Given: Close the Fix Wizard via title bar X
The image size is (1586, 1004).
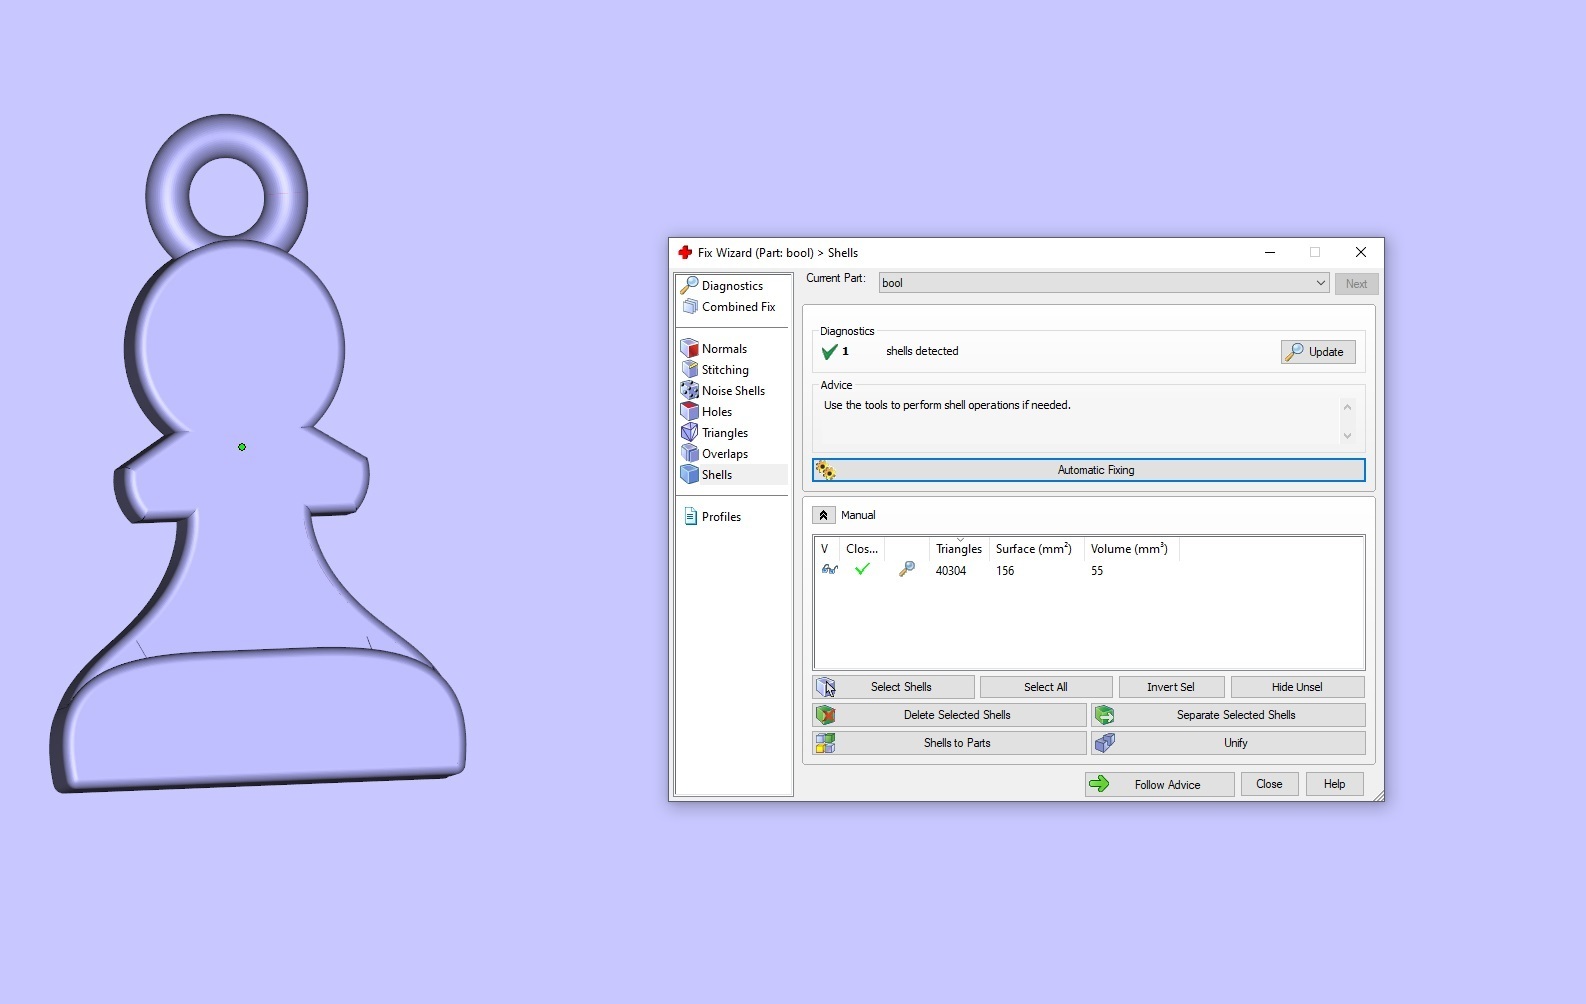Looking at the screenshot, I should (1360, 253).
